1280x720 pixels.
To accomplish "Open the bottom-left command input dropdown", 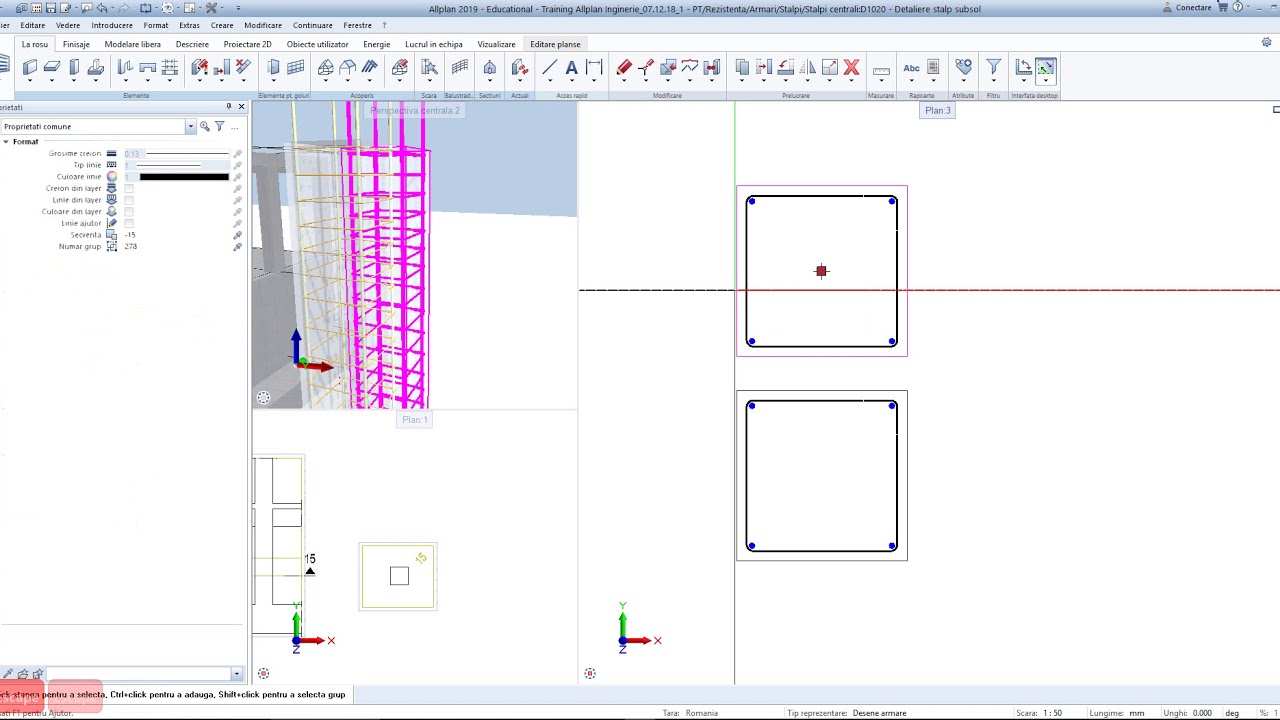I will (x=236, y=674).
